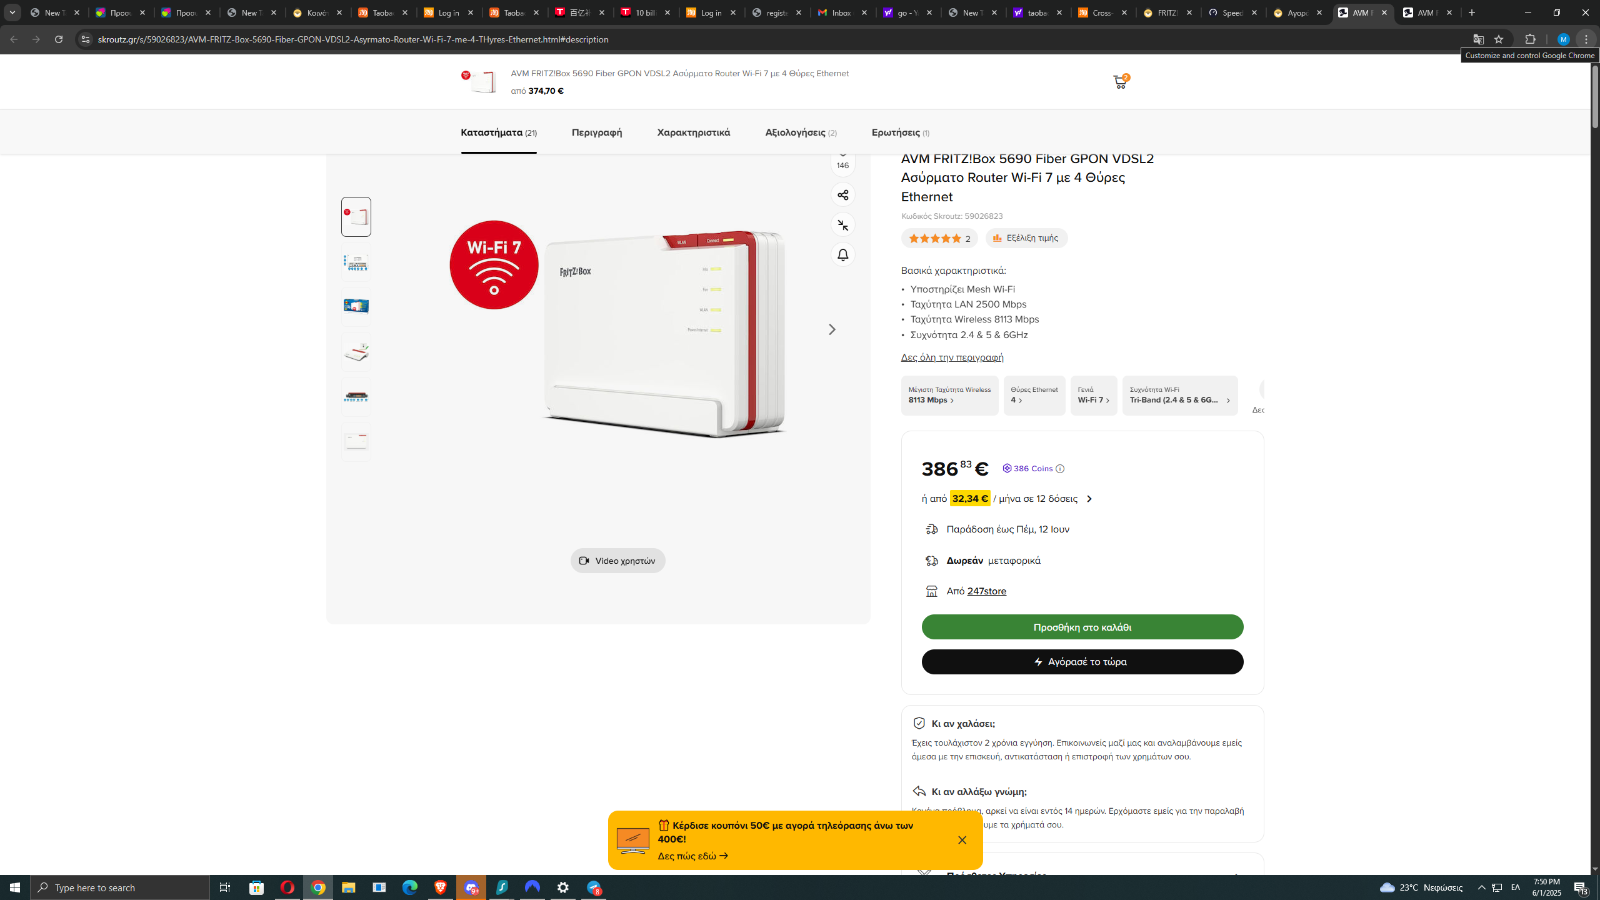The height and width of the screenshot is (900, 1600).
Task: Click the price 386,83 €
Action: click(955, 468)
